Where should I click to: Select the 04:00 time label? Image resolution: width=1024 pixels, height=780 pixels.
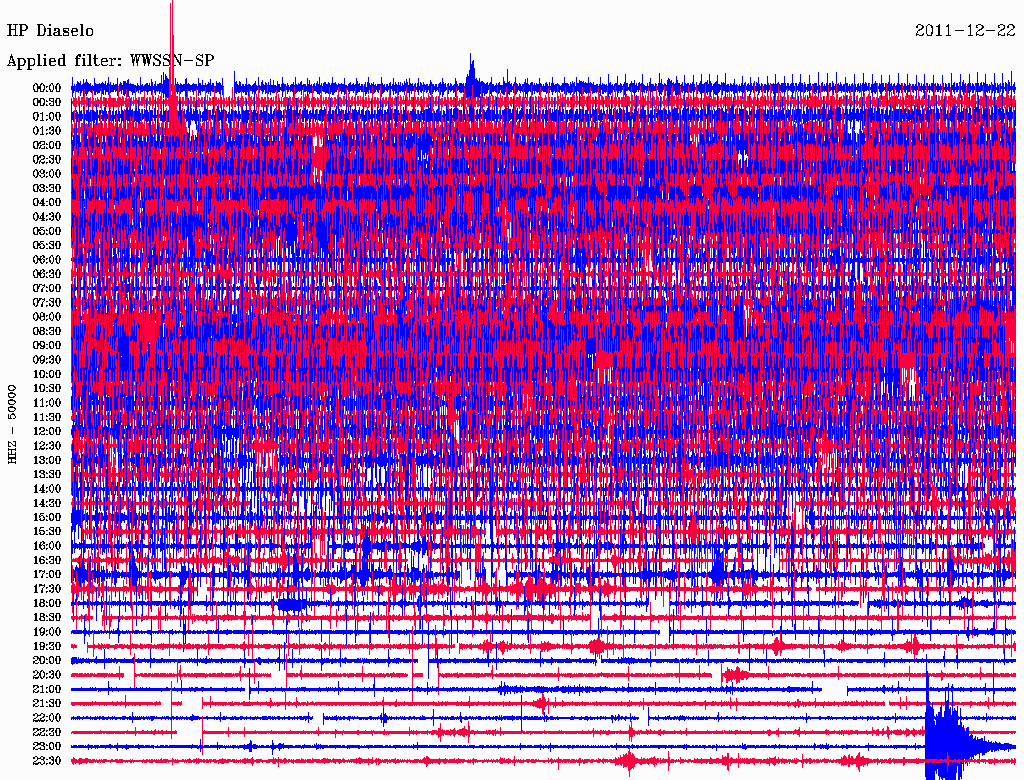[x=47, y=203]
